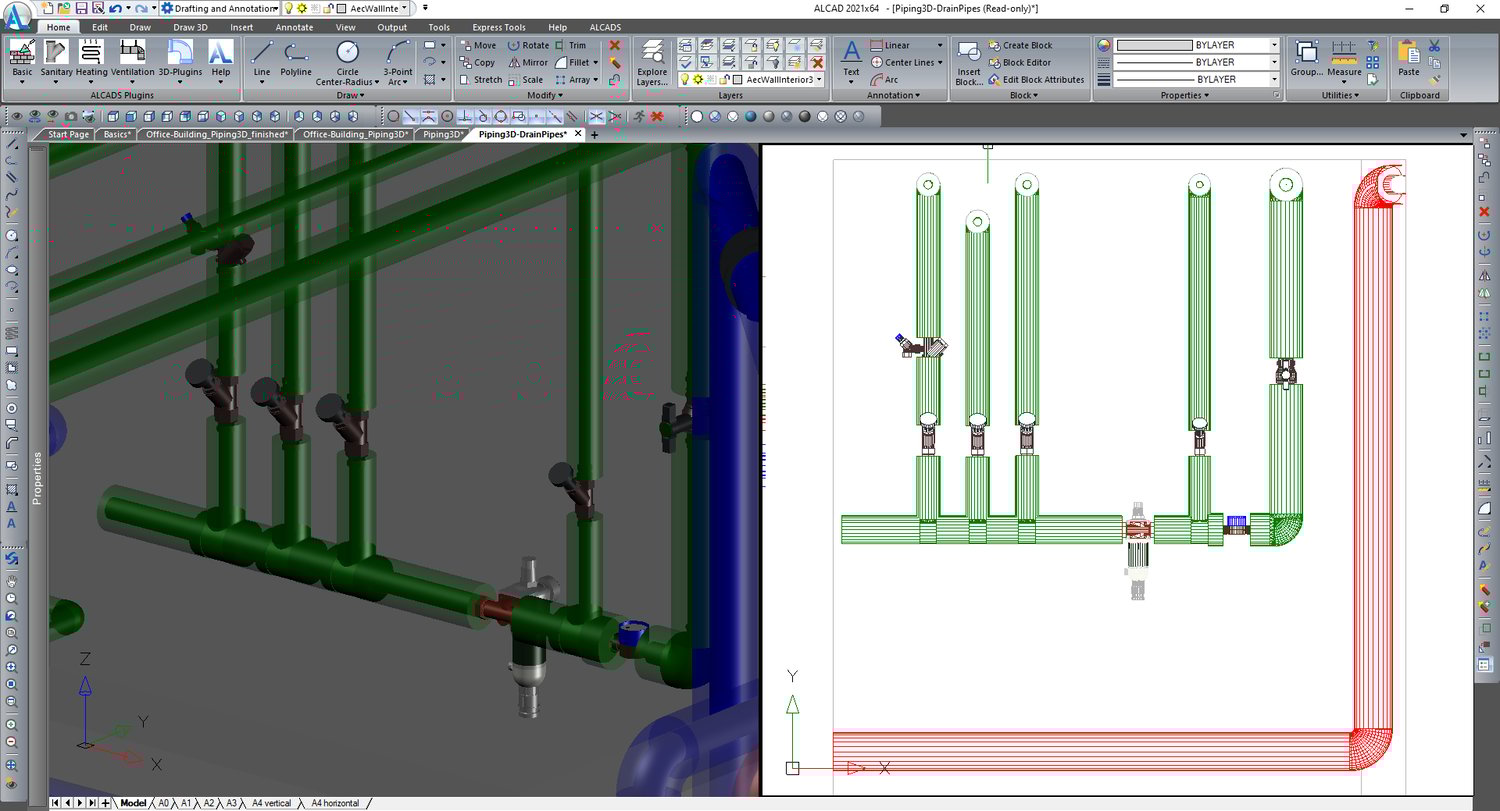1500x811 pixels.
Task: Toggle the layer lock padlock icon
Action: click(x=723, y=79)
